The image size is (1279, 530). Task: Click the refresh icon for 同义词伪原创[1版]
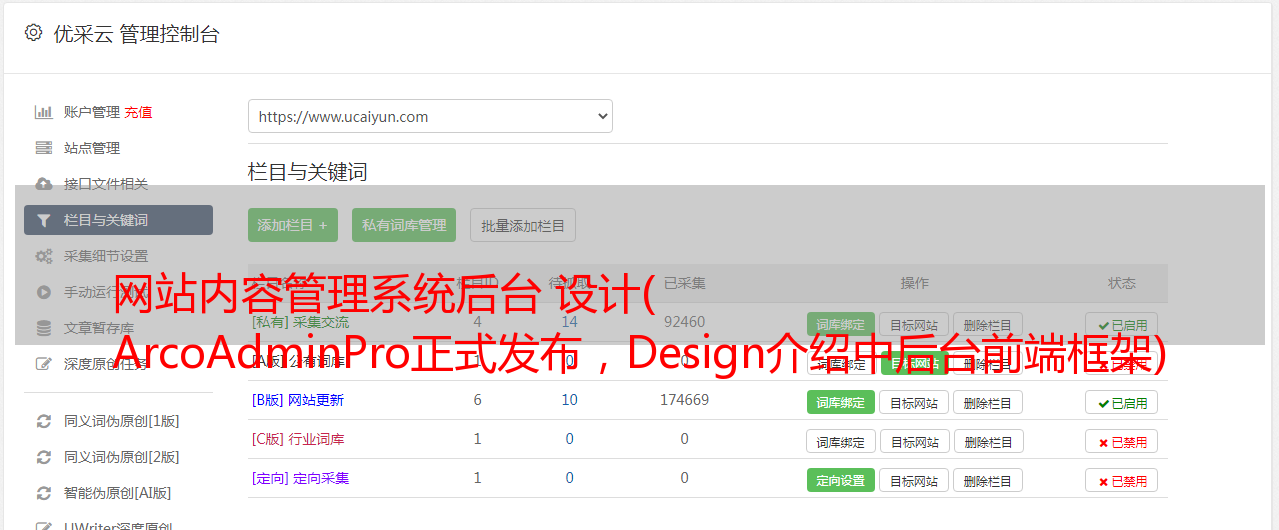(43, 421)
